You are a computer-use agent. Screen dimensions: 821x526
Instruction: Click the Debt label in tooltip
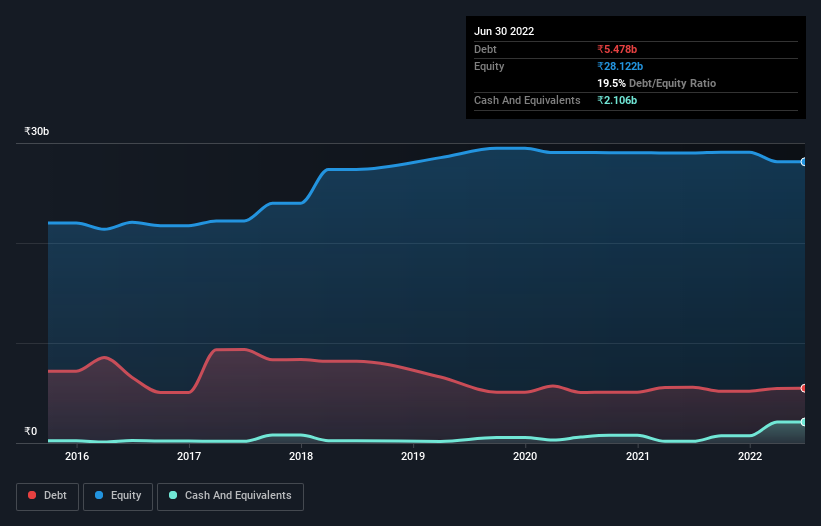pyautogui.click(x=485, y=49)
